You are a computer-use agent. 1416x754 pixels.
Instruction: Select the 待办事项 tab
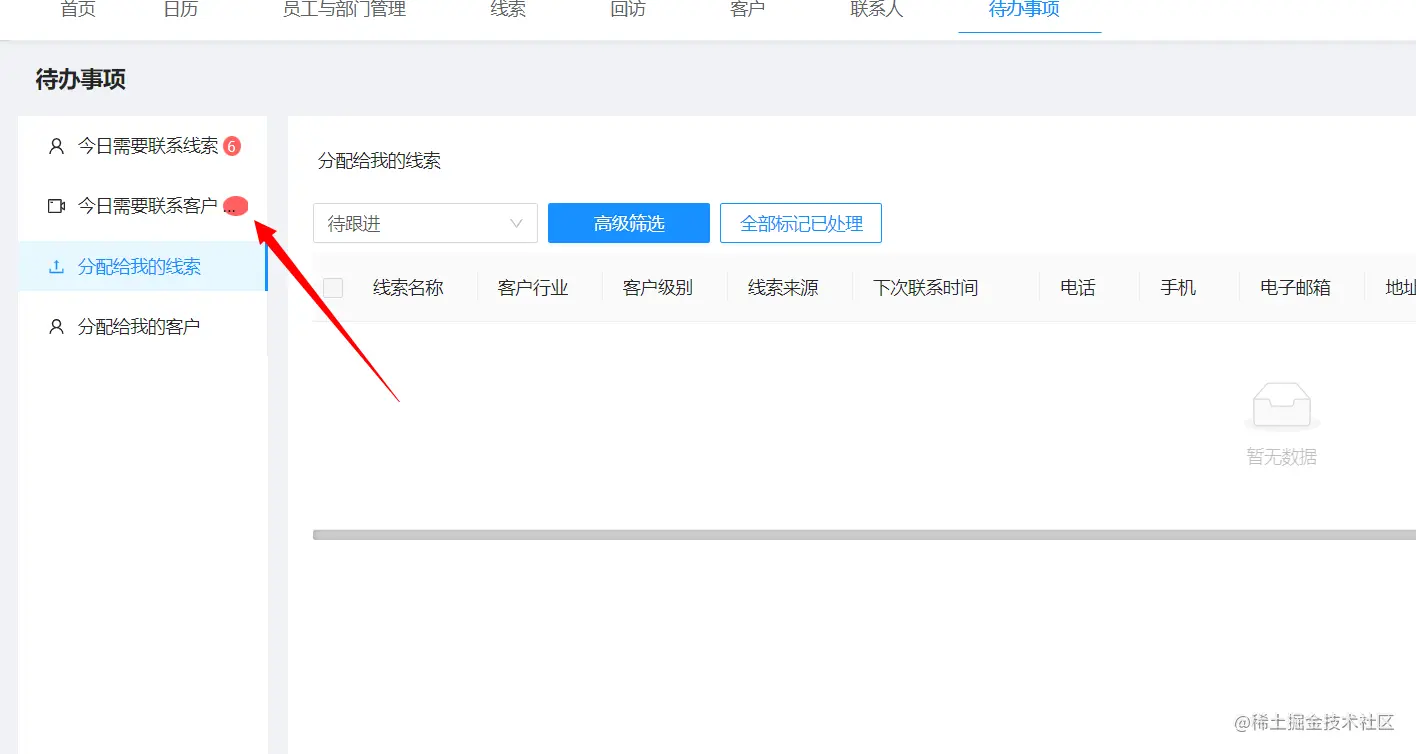pos(1024,10)
